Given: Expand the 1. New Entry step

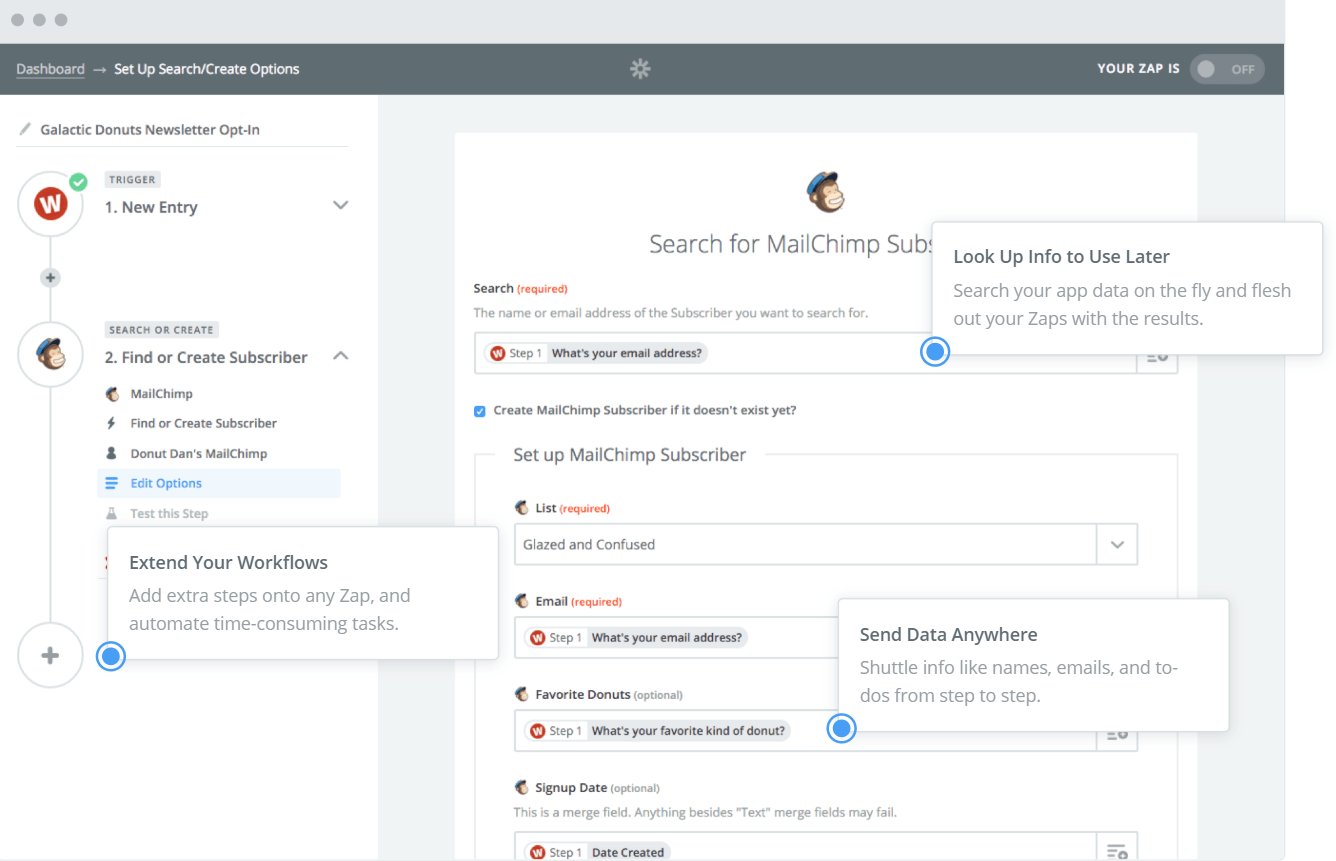Looking at the screenshot, I should (340, 205).
